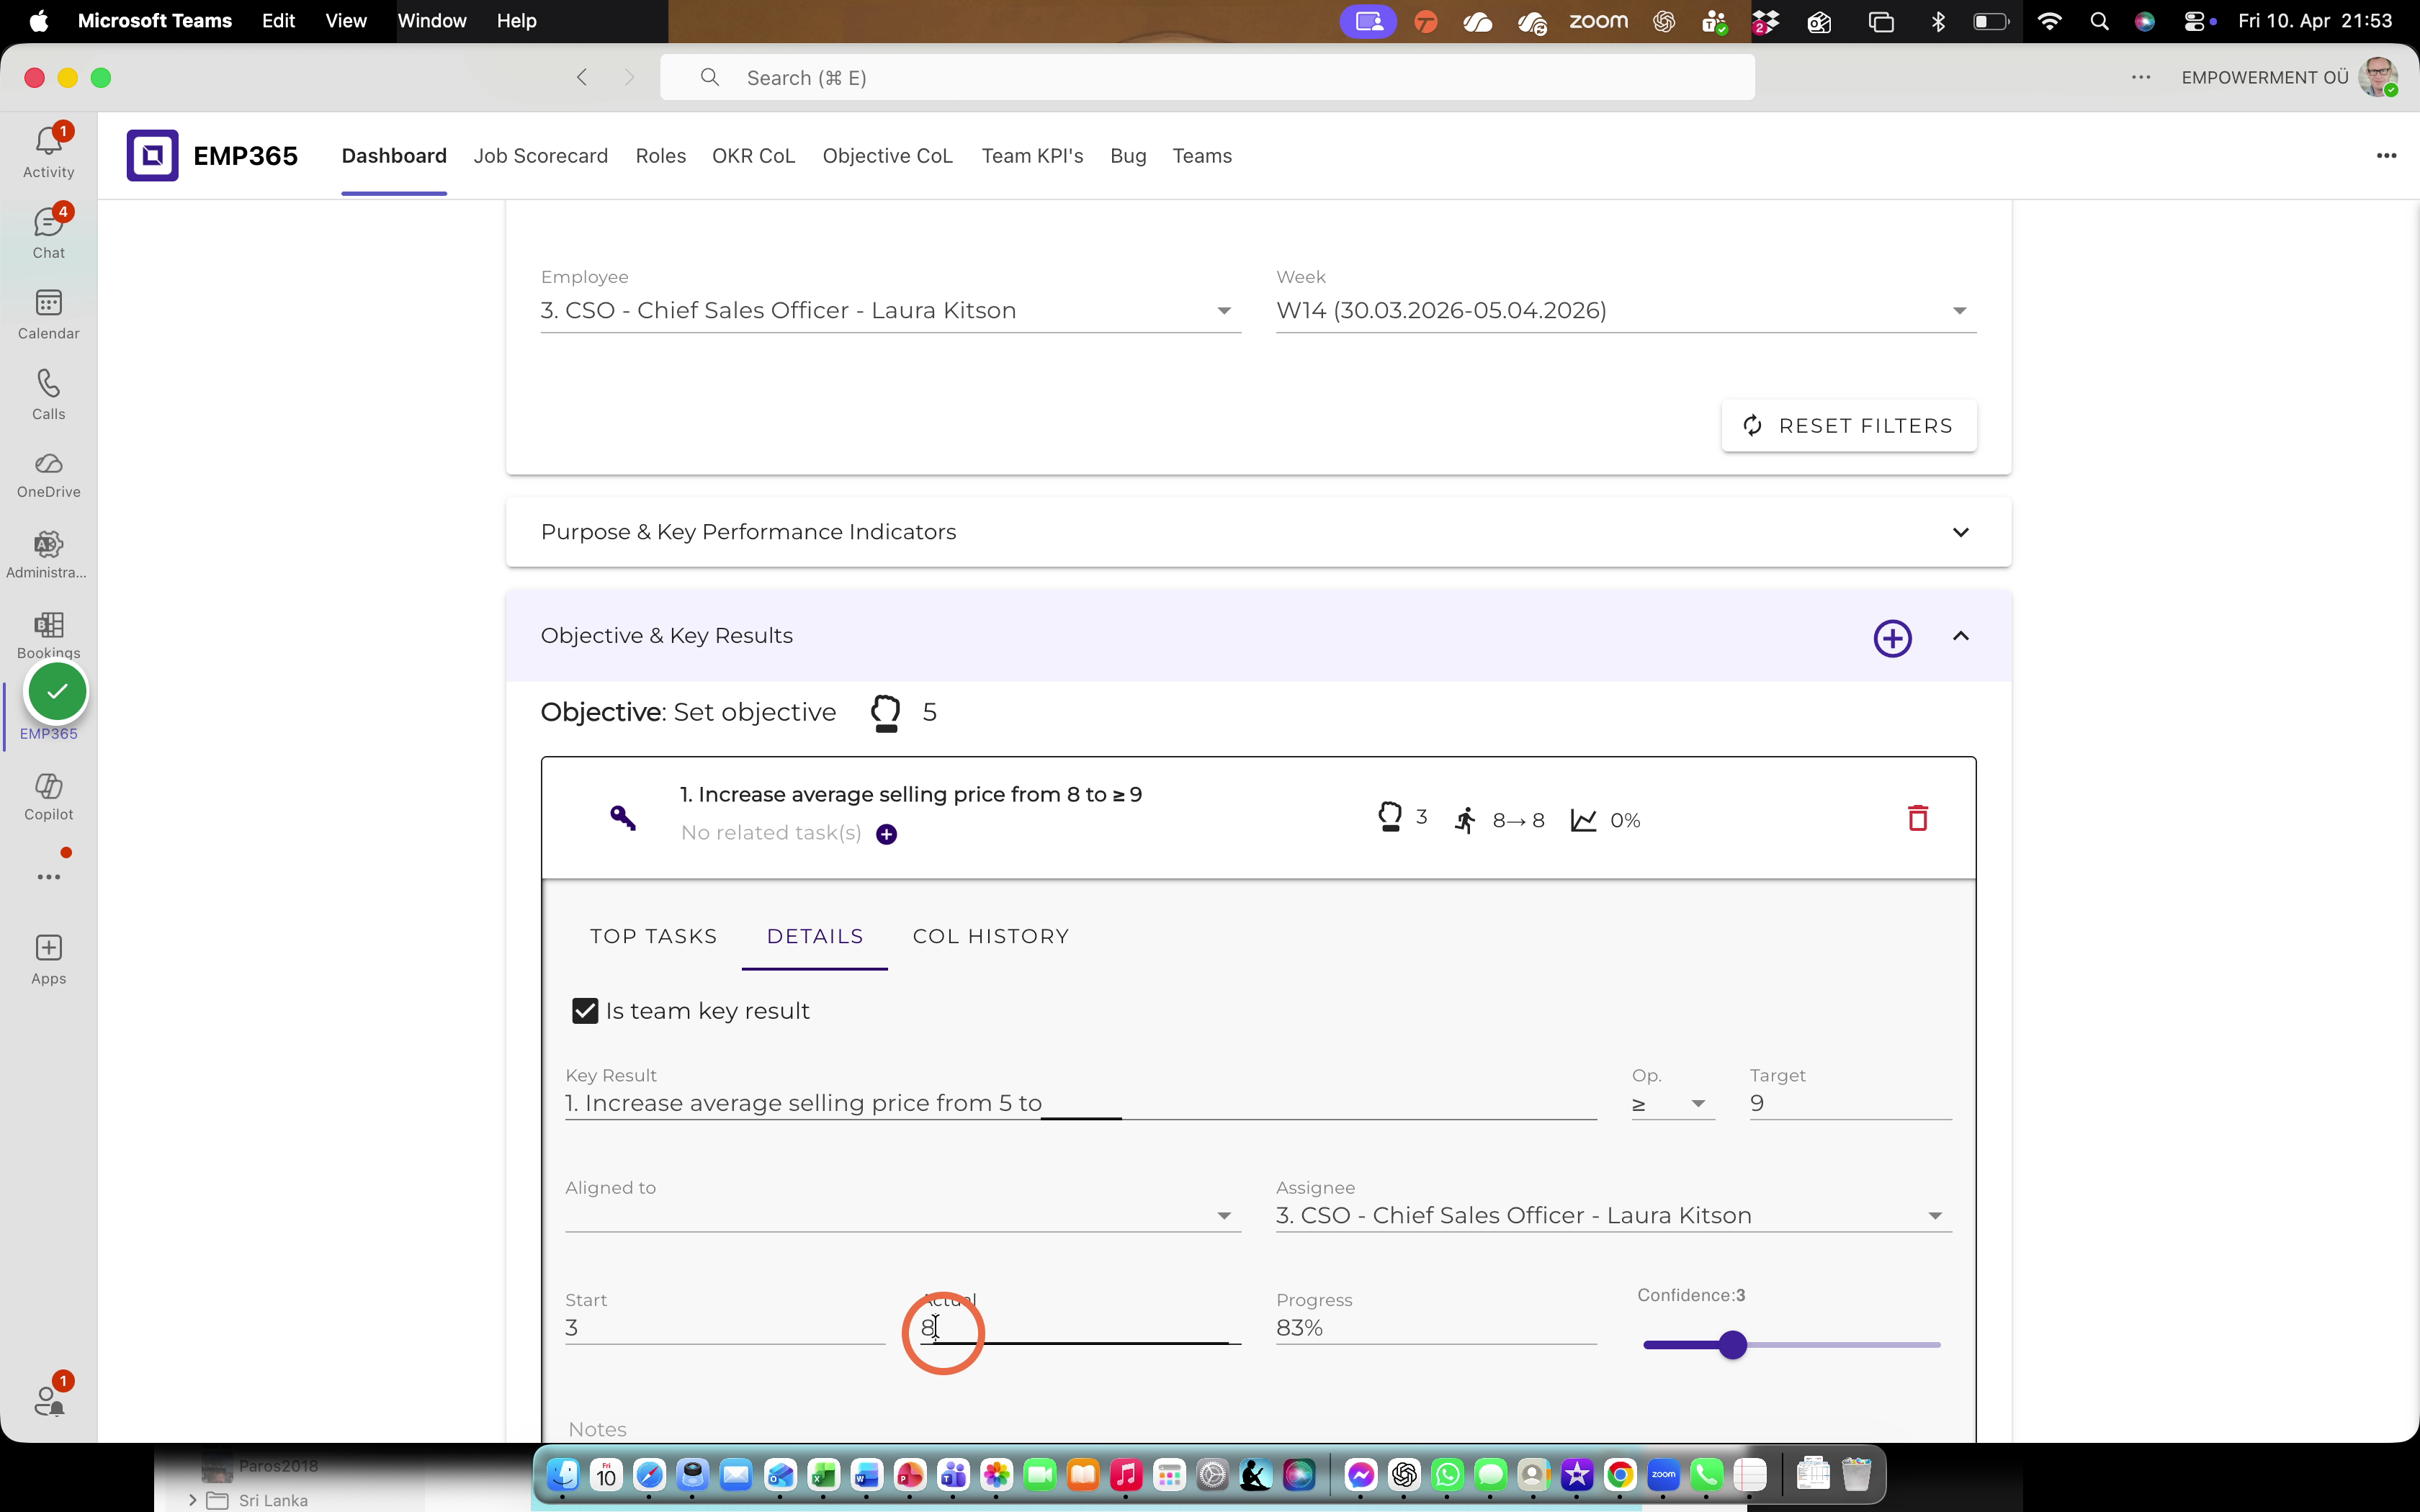Image resolution: width=2420 pixels, height=1512 pixels.
Task: Open the Assignee dropdown
Action: pyautogui.click(x=1613, y=1216)
